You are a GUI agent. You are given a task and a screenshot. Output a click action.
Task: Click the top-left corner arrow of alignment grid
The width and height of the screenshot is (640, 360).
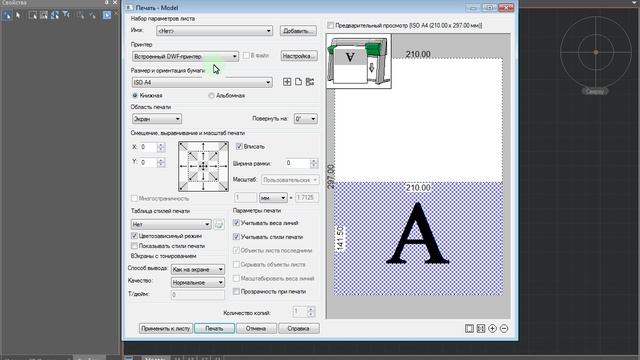[183, 146]
